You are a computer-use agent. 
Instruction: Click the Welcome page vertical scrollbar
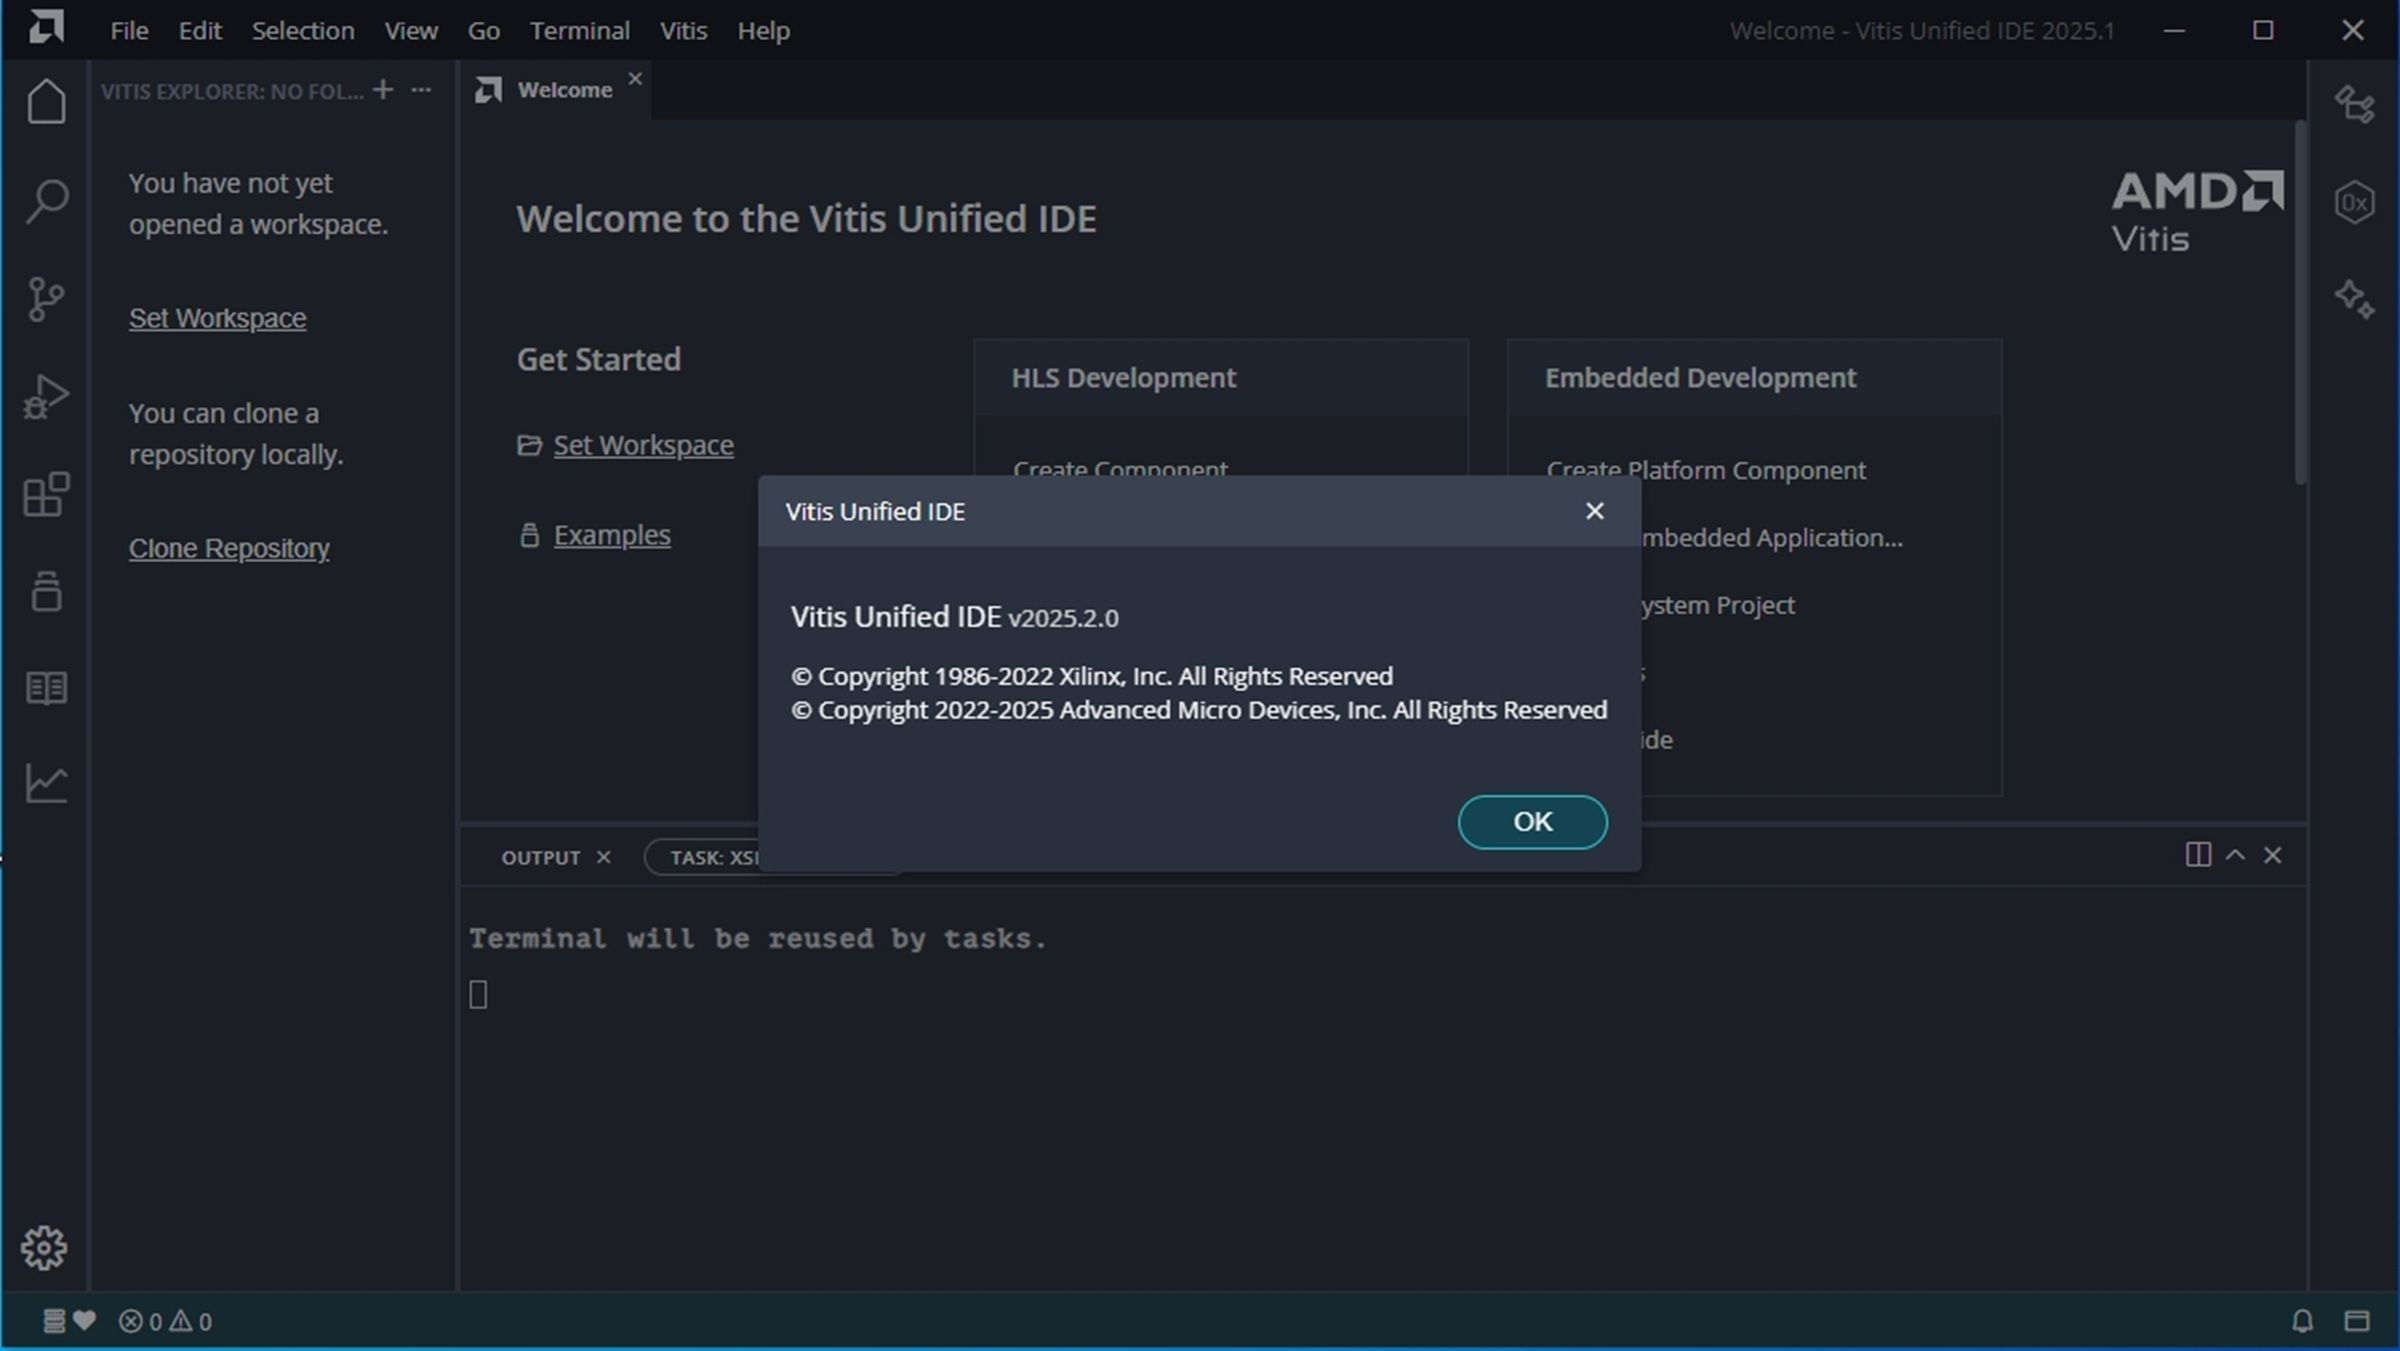click(x=2299, y=300)
